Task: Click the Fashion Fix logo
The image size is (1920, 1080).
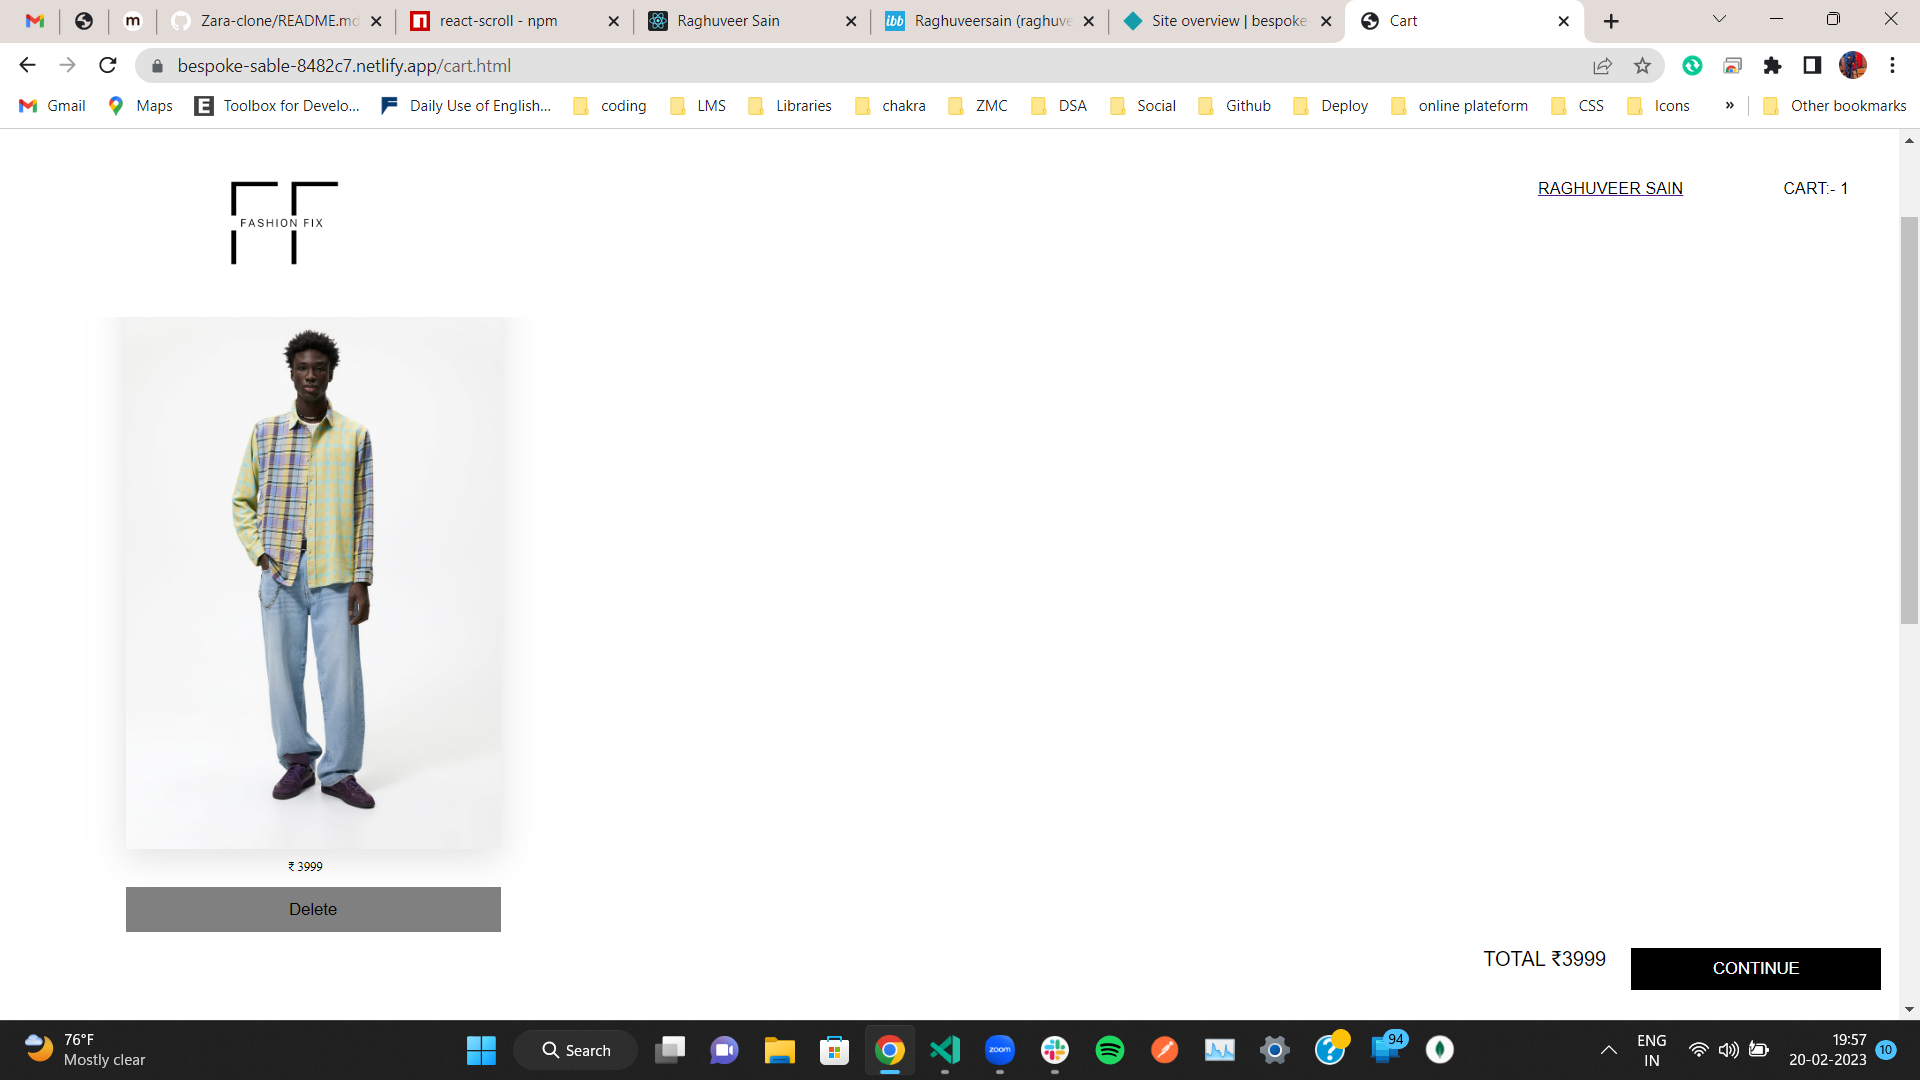Action: pyautogui.click(x=284, y=222)
